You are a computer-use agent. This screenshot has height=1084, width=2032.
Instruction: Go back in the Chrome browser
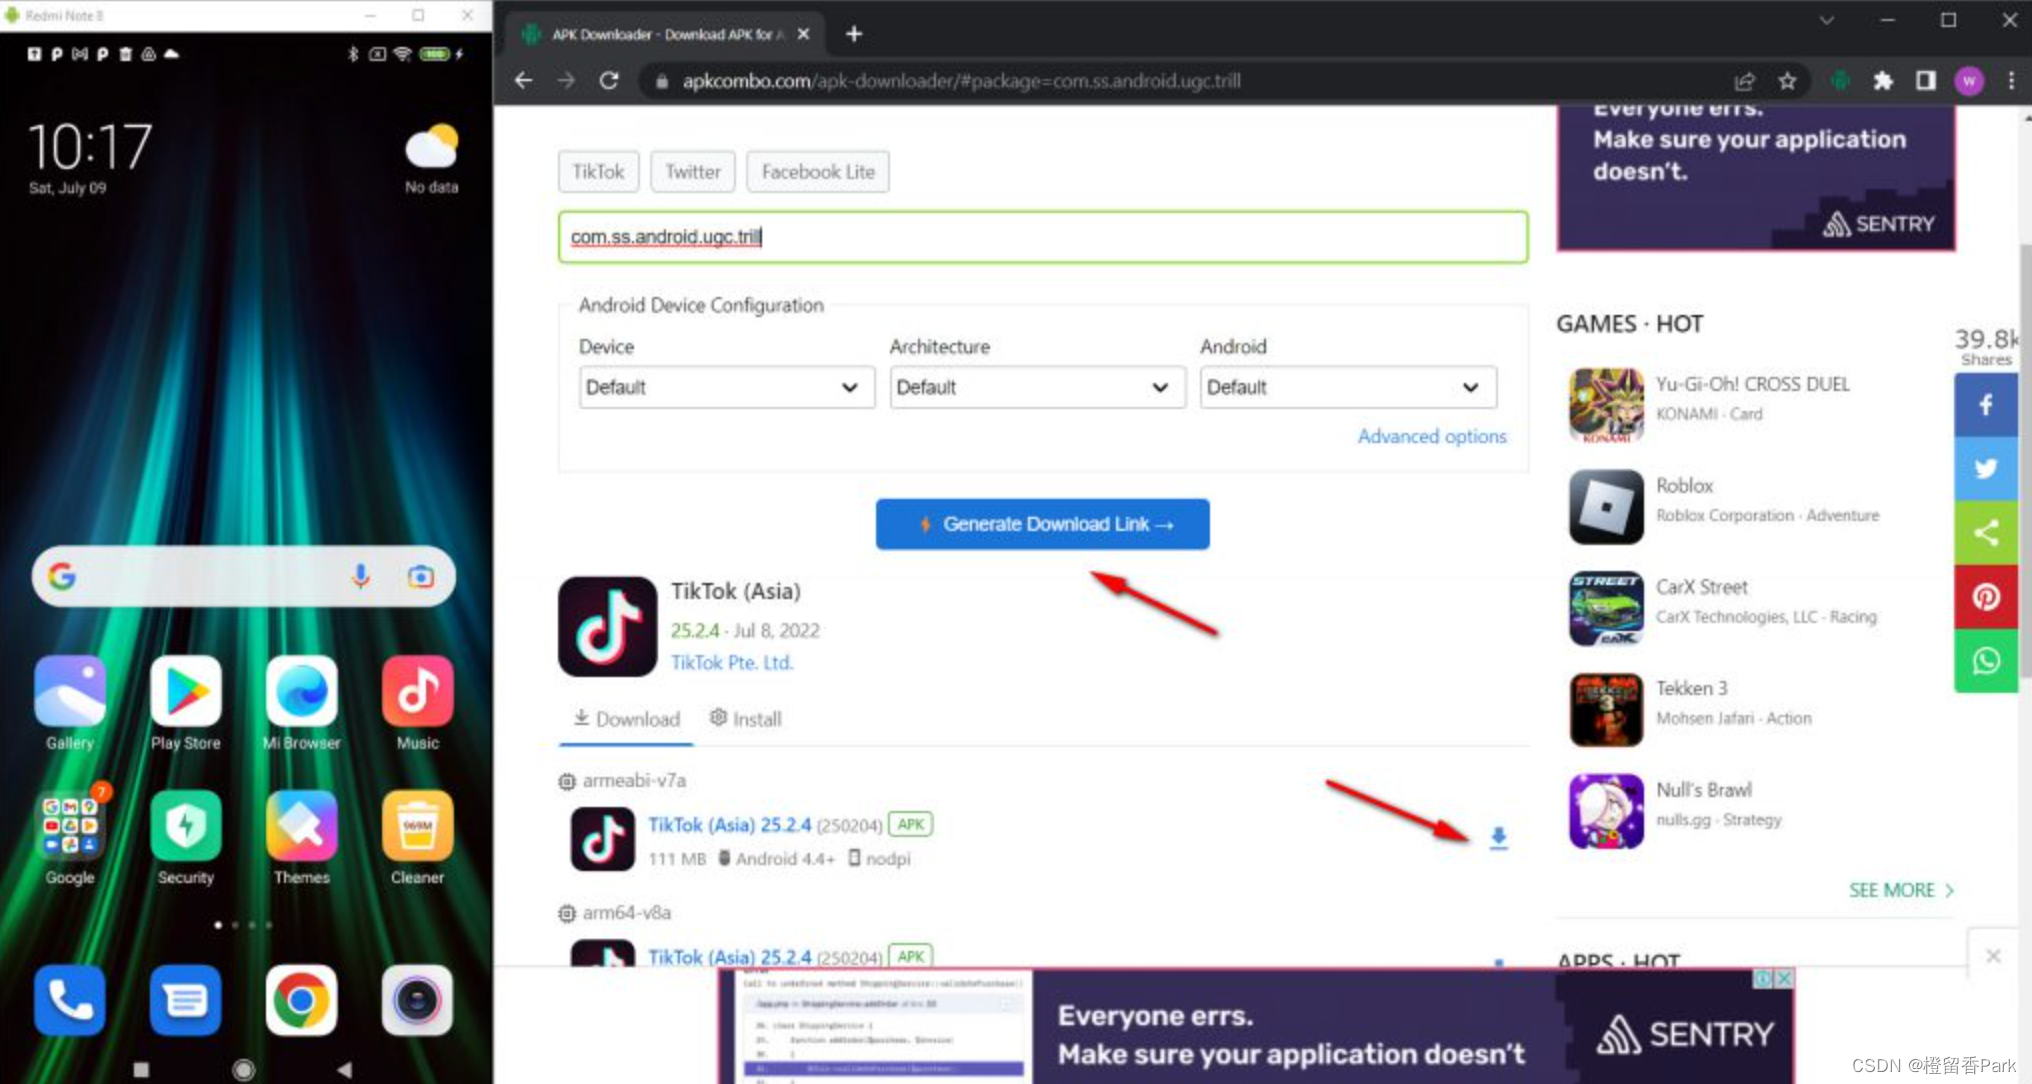(x=523, y=80)
